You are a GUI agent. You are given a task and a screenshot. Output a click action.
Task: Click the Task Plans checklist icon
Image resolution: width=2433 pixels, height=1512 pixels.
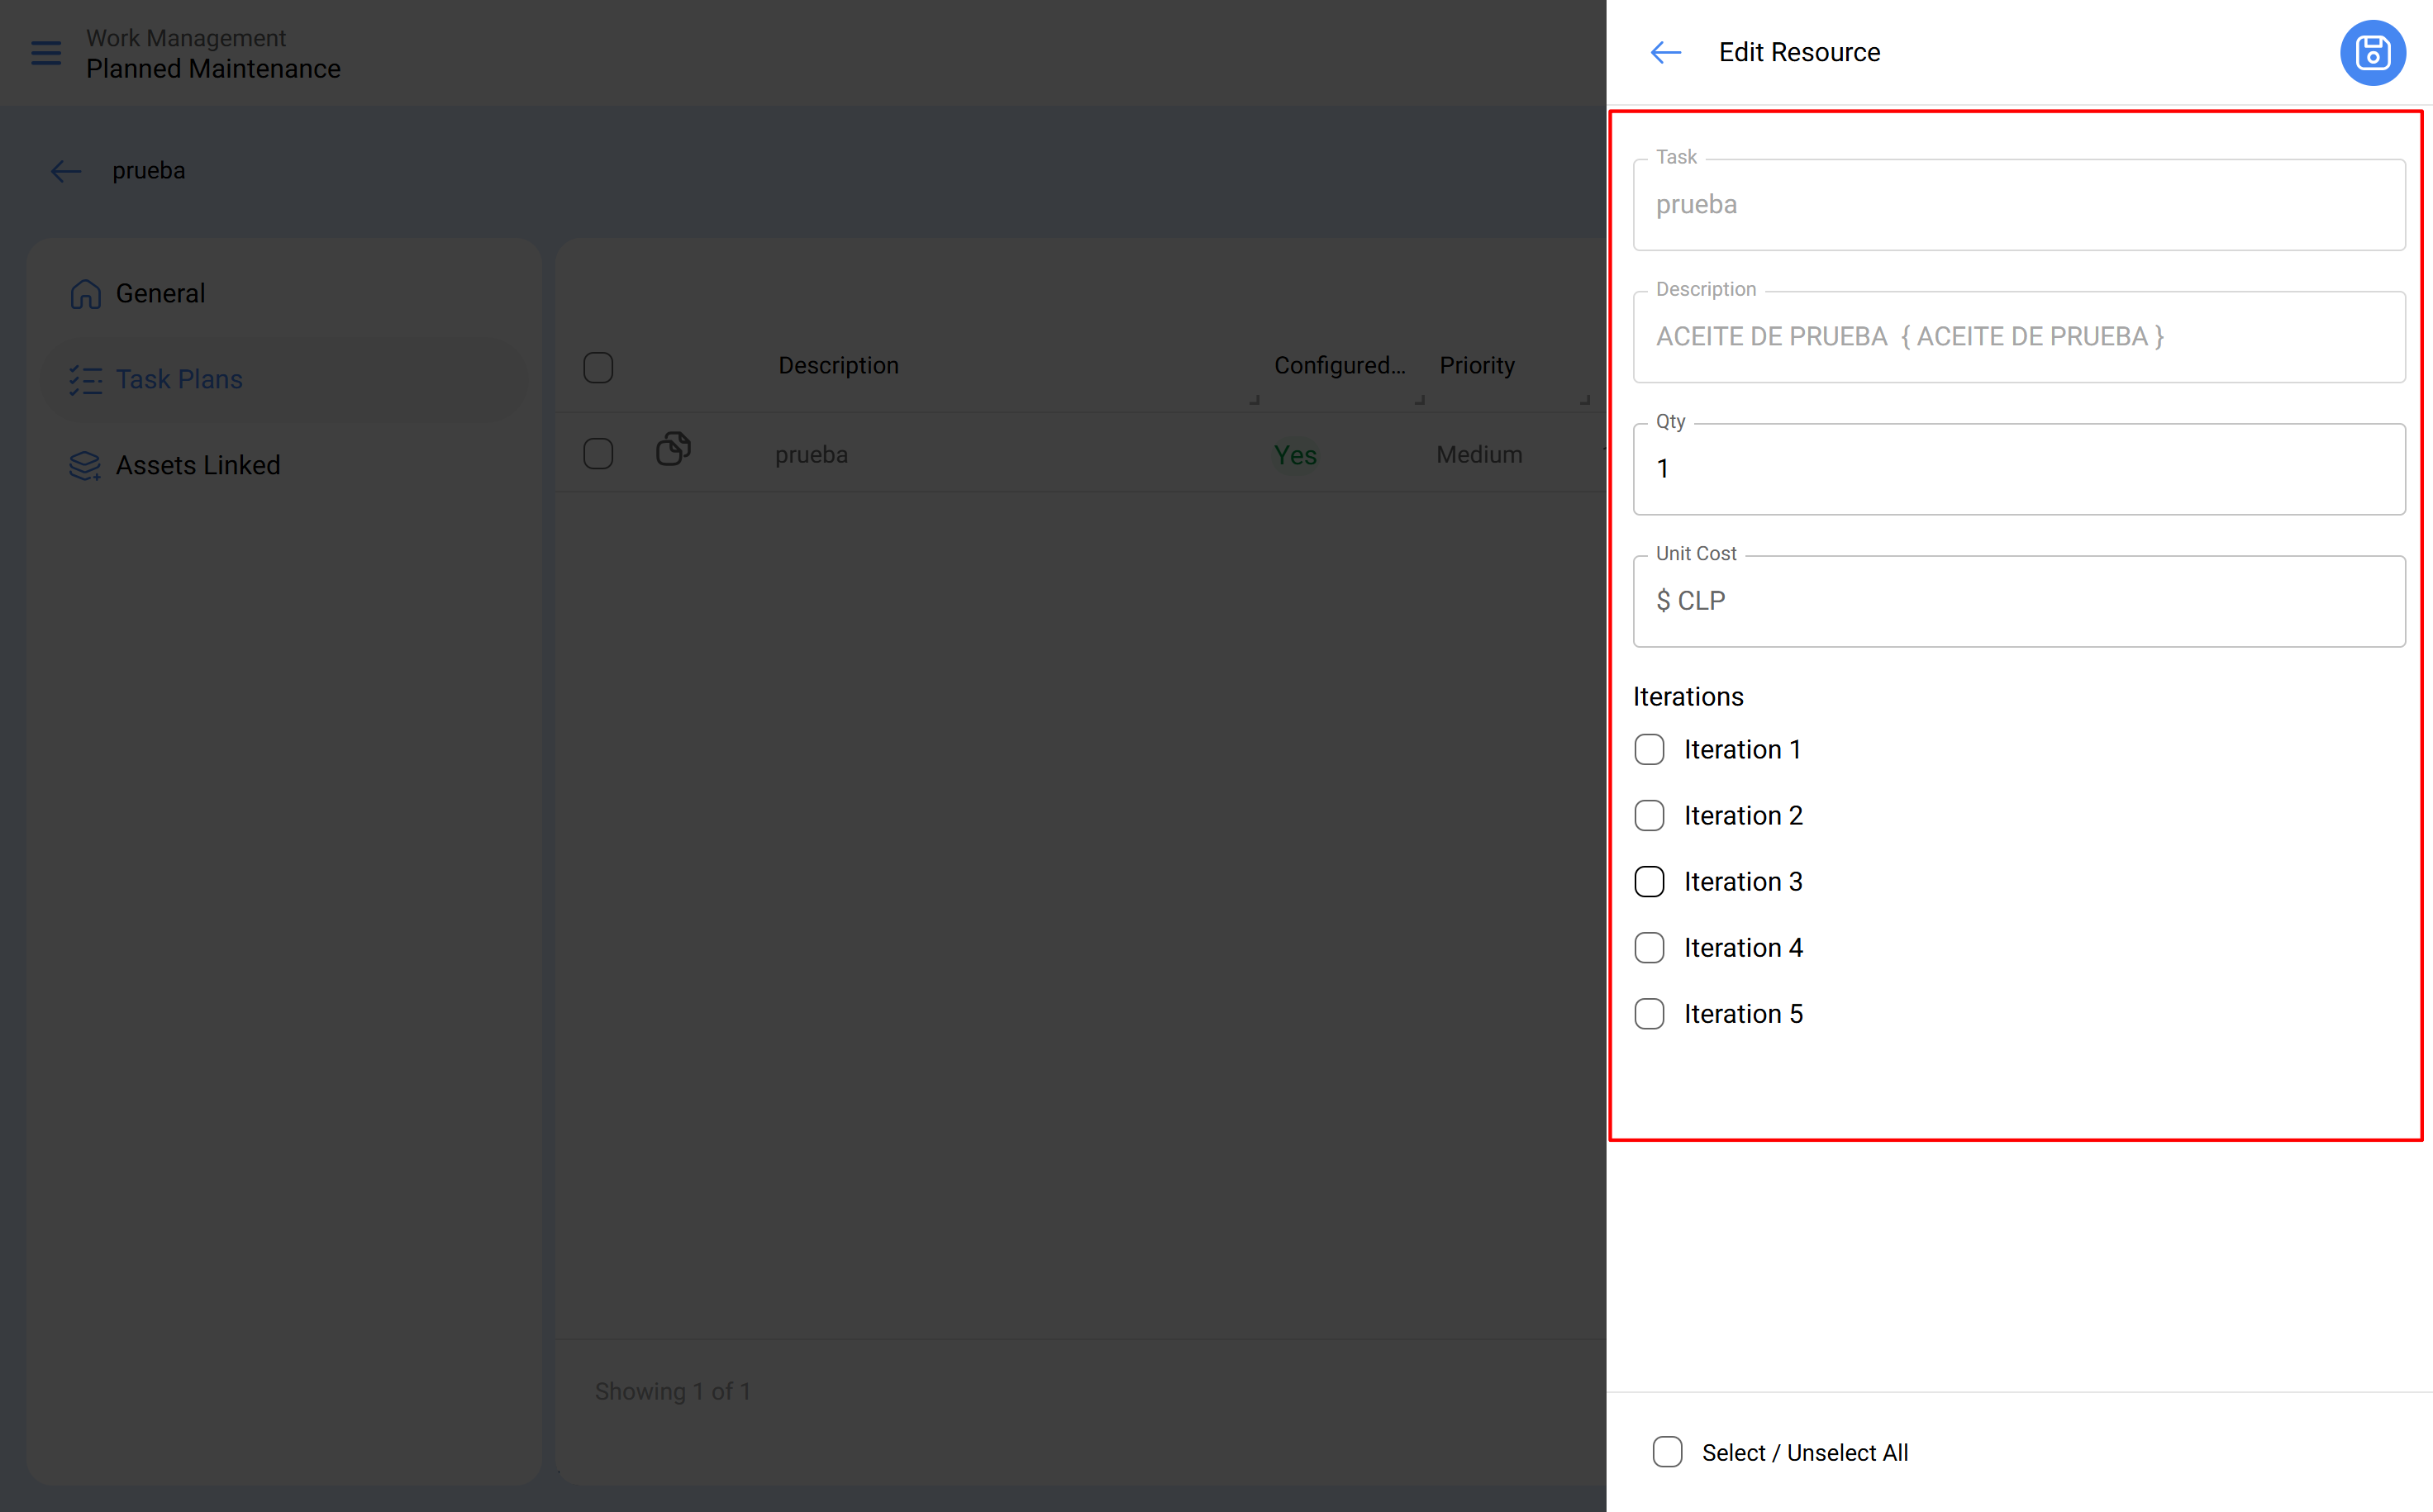pos(86,379)
